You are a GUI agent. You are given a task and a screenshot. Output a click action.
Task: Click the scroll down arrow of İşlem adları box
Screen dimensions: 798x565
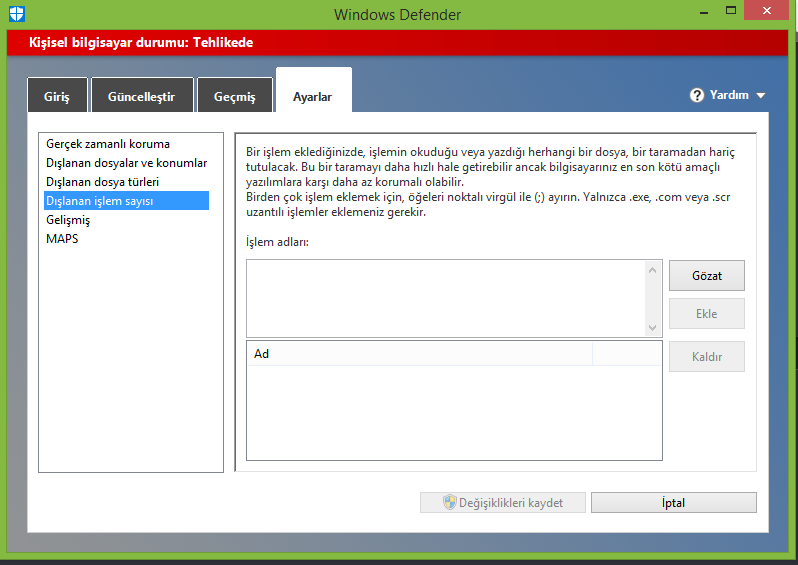[652, 328]
